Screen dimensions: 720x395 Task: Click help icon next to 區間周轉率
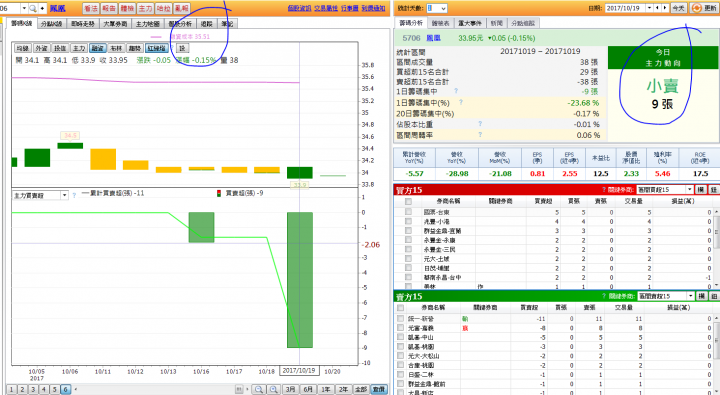480,135
